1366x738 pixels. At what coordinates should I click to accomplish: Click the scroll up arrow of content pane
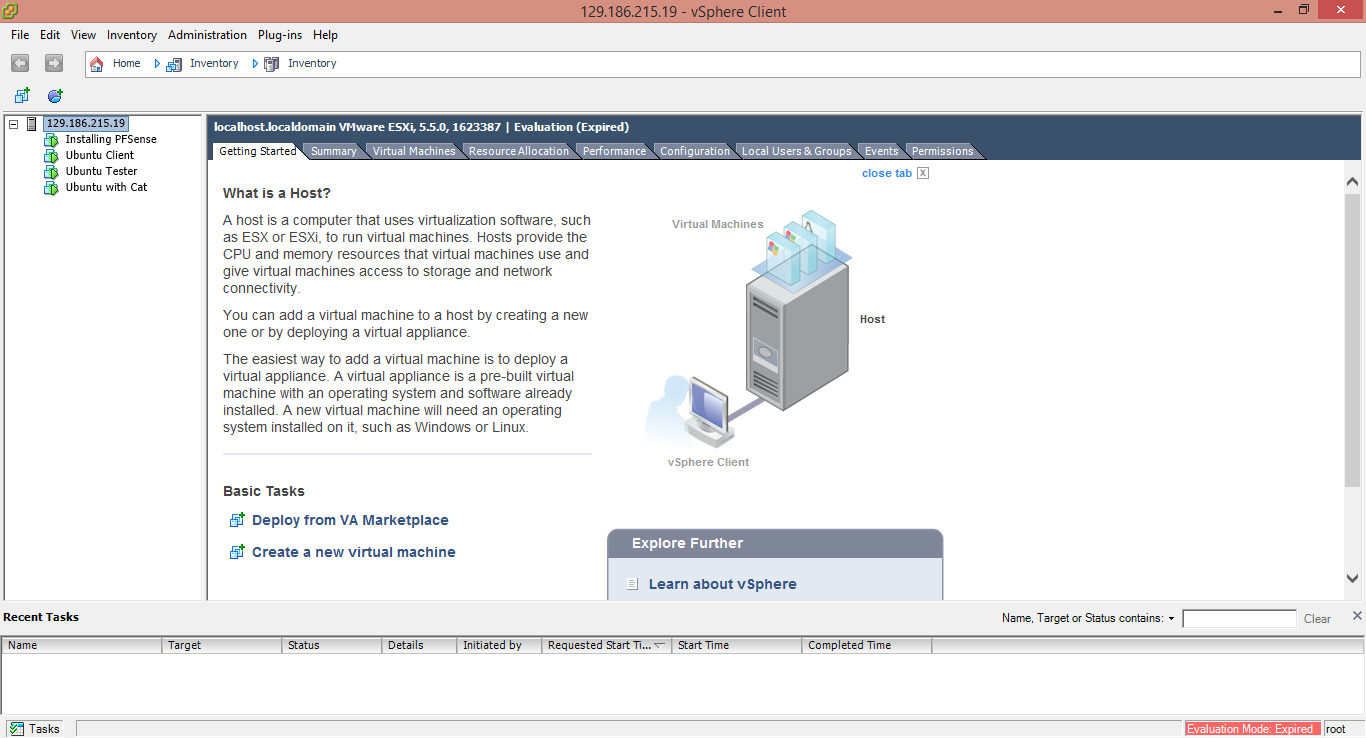tap(1352, 182)
